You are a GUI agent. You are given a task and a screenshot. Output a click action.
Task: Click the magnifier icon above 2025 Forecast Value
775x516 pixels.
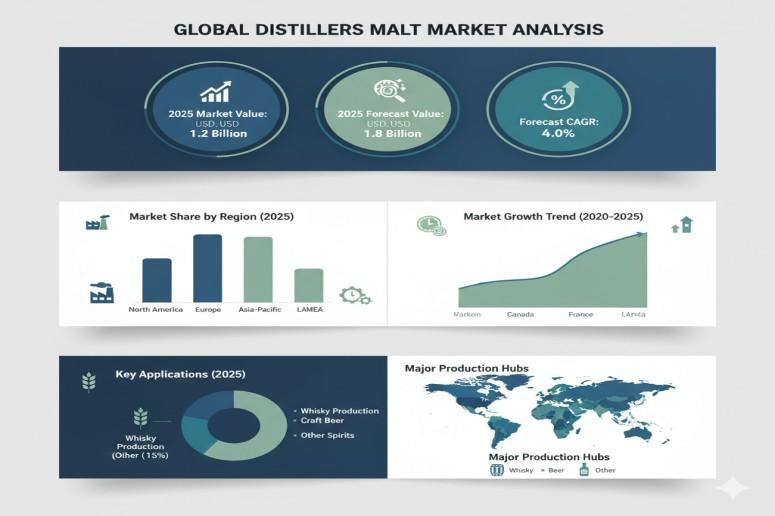pyautogui.click(x=387, y=92)
